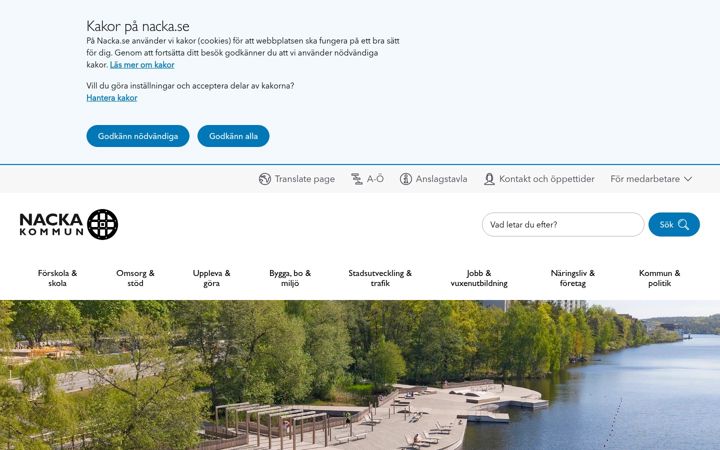720x450 pixels.
Task: Click the Nacka Kommun logo
Action: 69,225
